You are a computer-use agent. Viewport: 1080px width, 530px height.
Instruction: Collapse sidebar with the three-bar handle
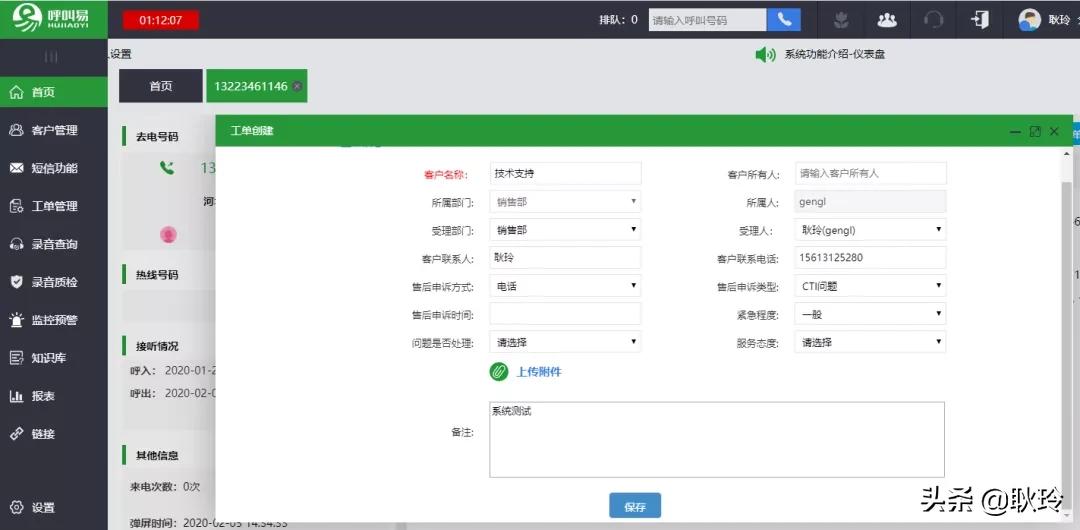tap(51, 57)
